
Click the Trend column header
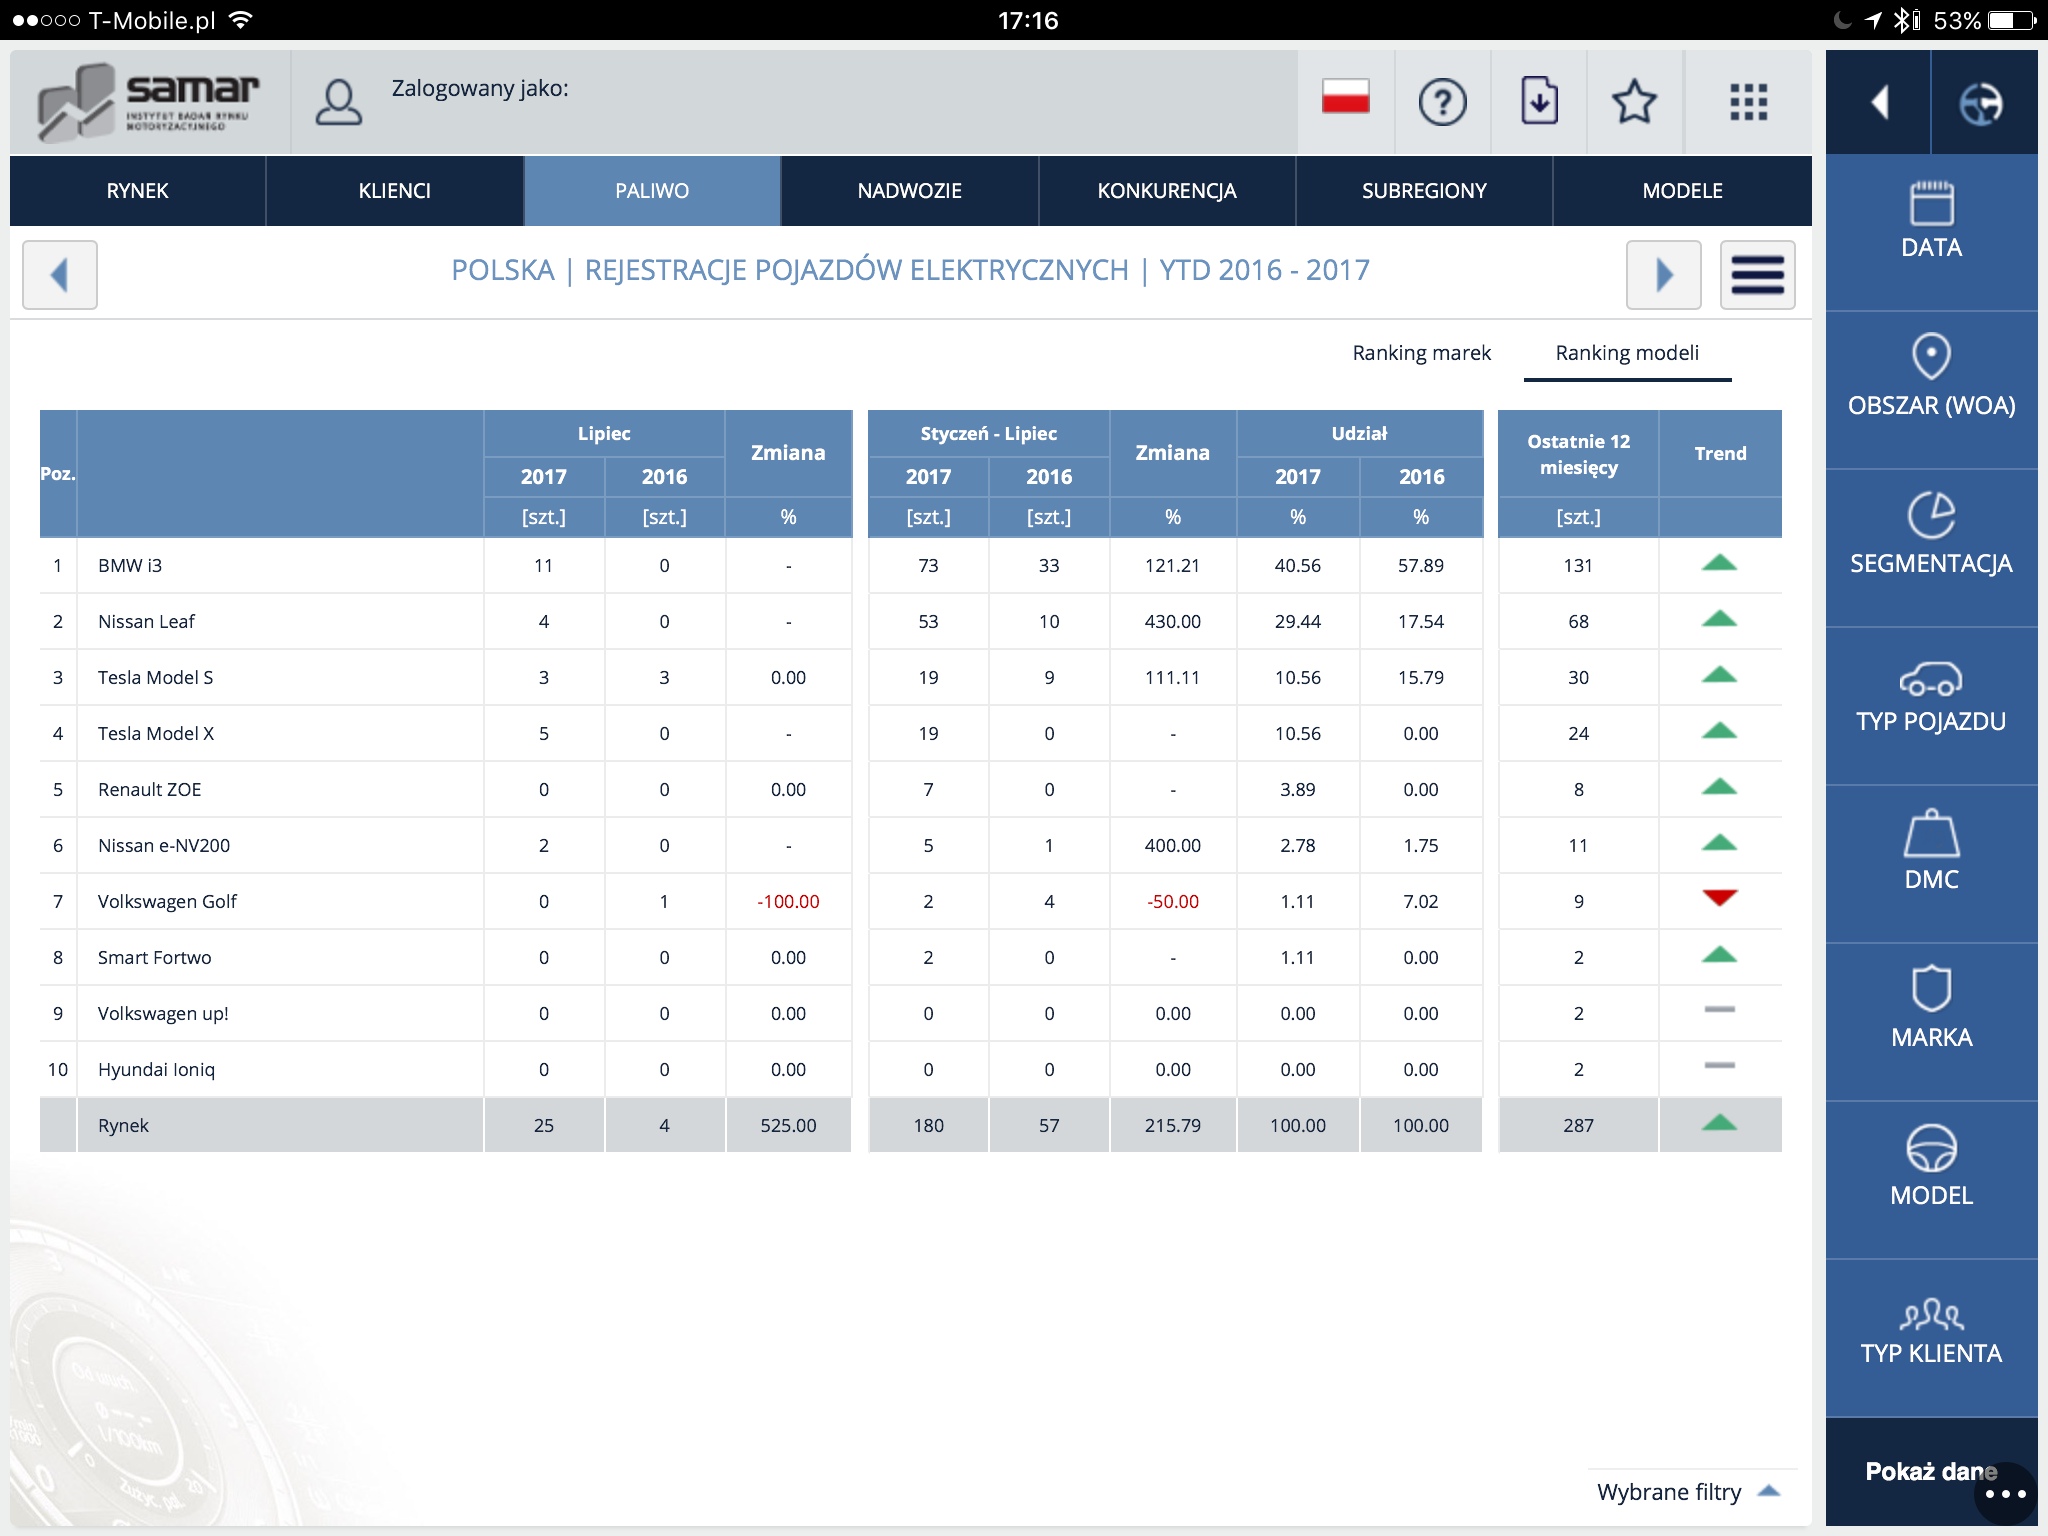tap(1720, 453)
